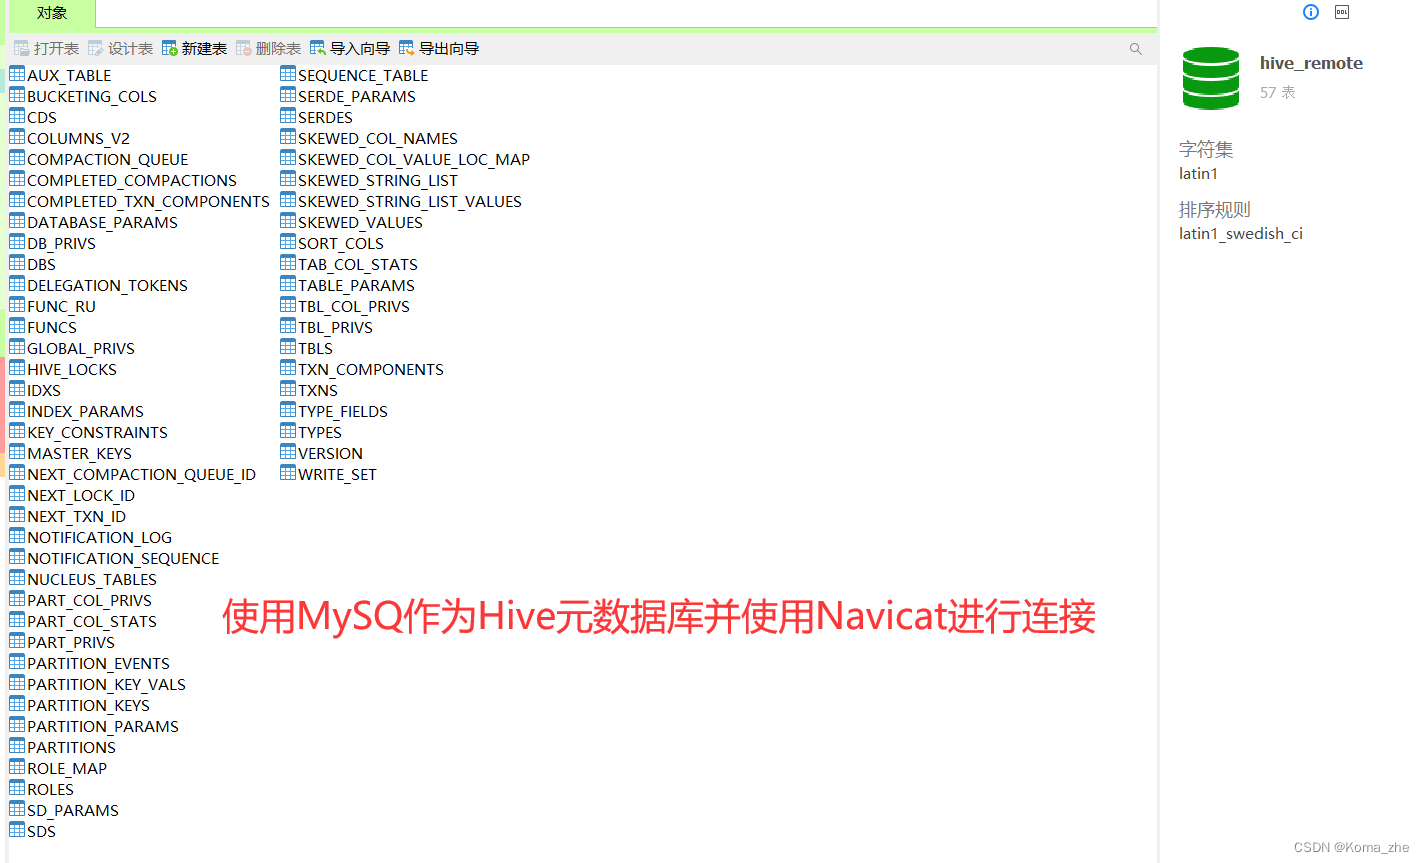Click the table icon beside TYPES
1424x863 pixels.
(x=288, y=431)
